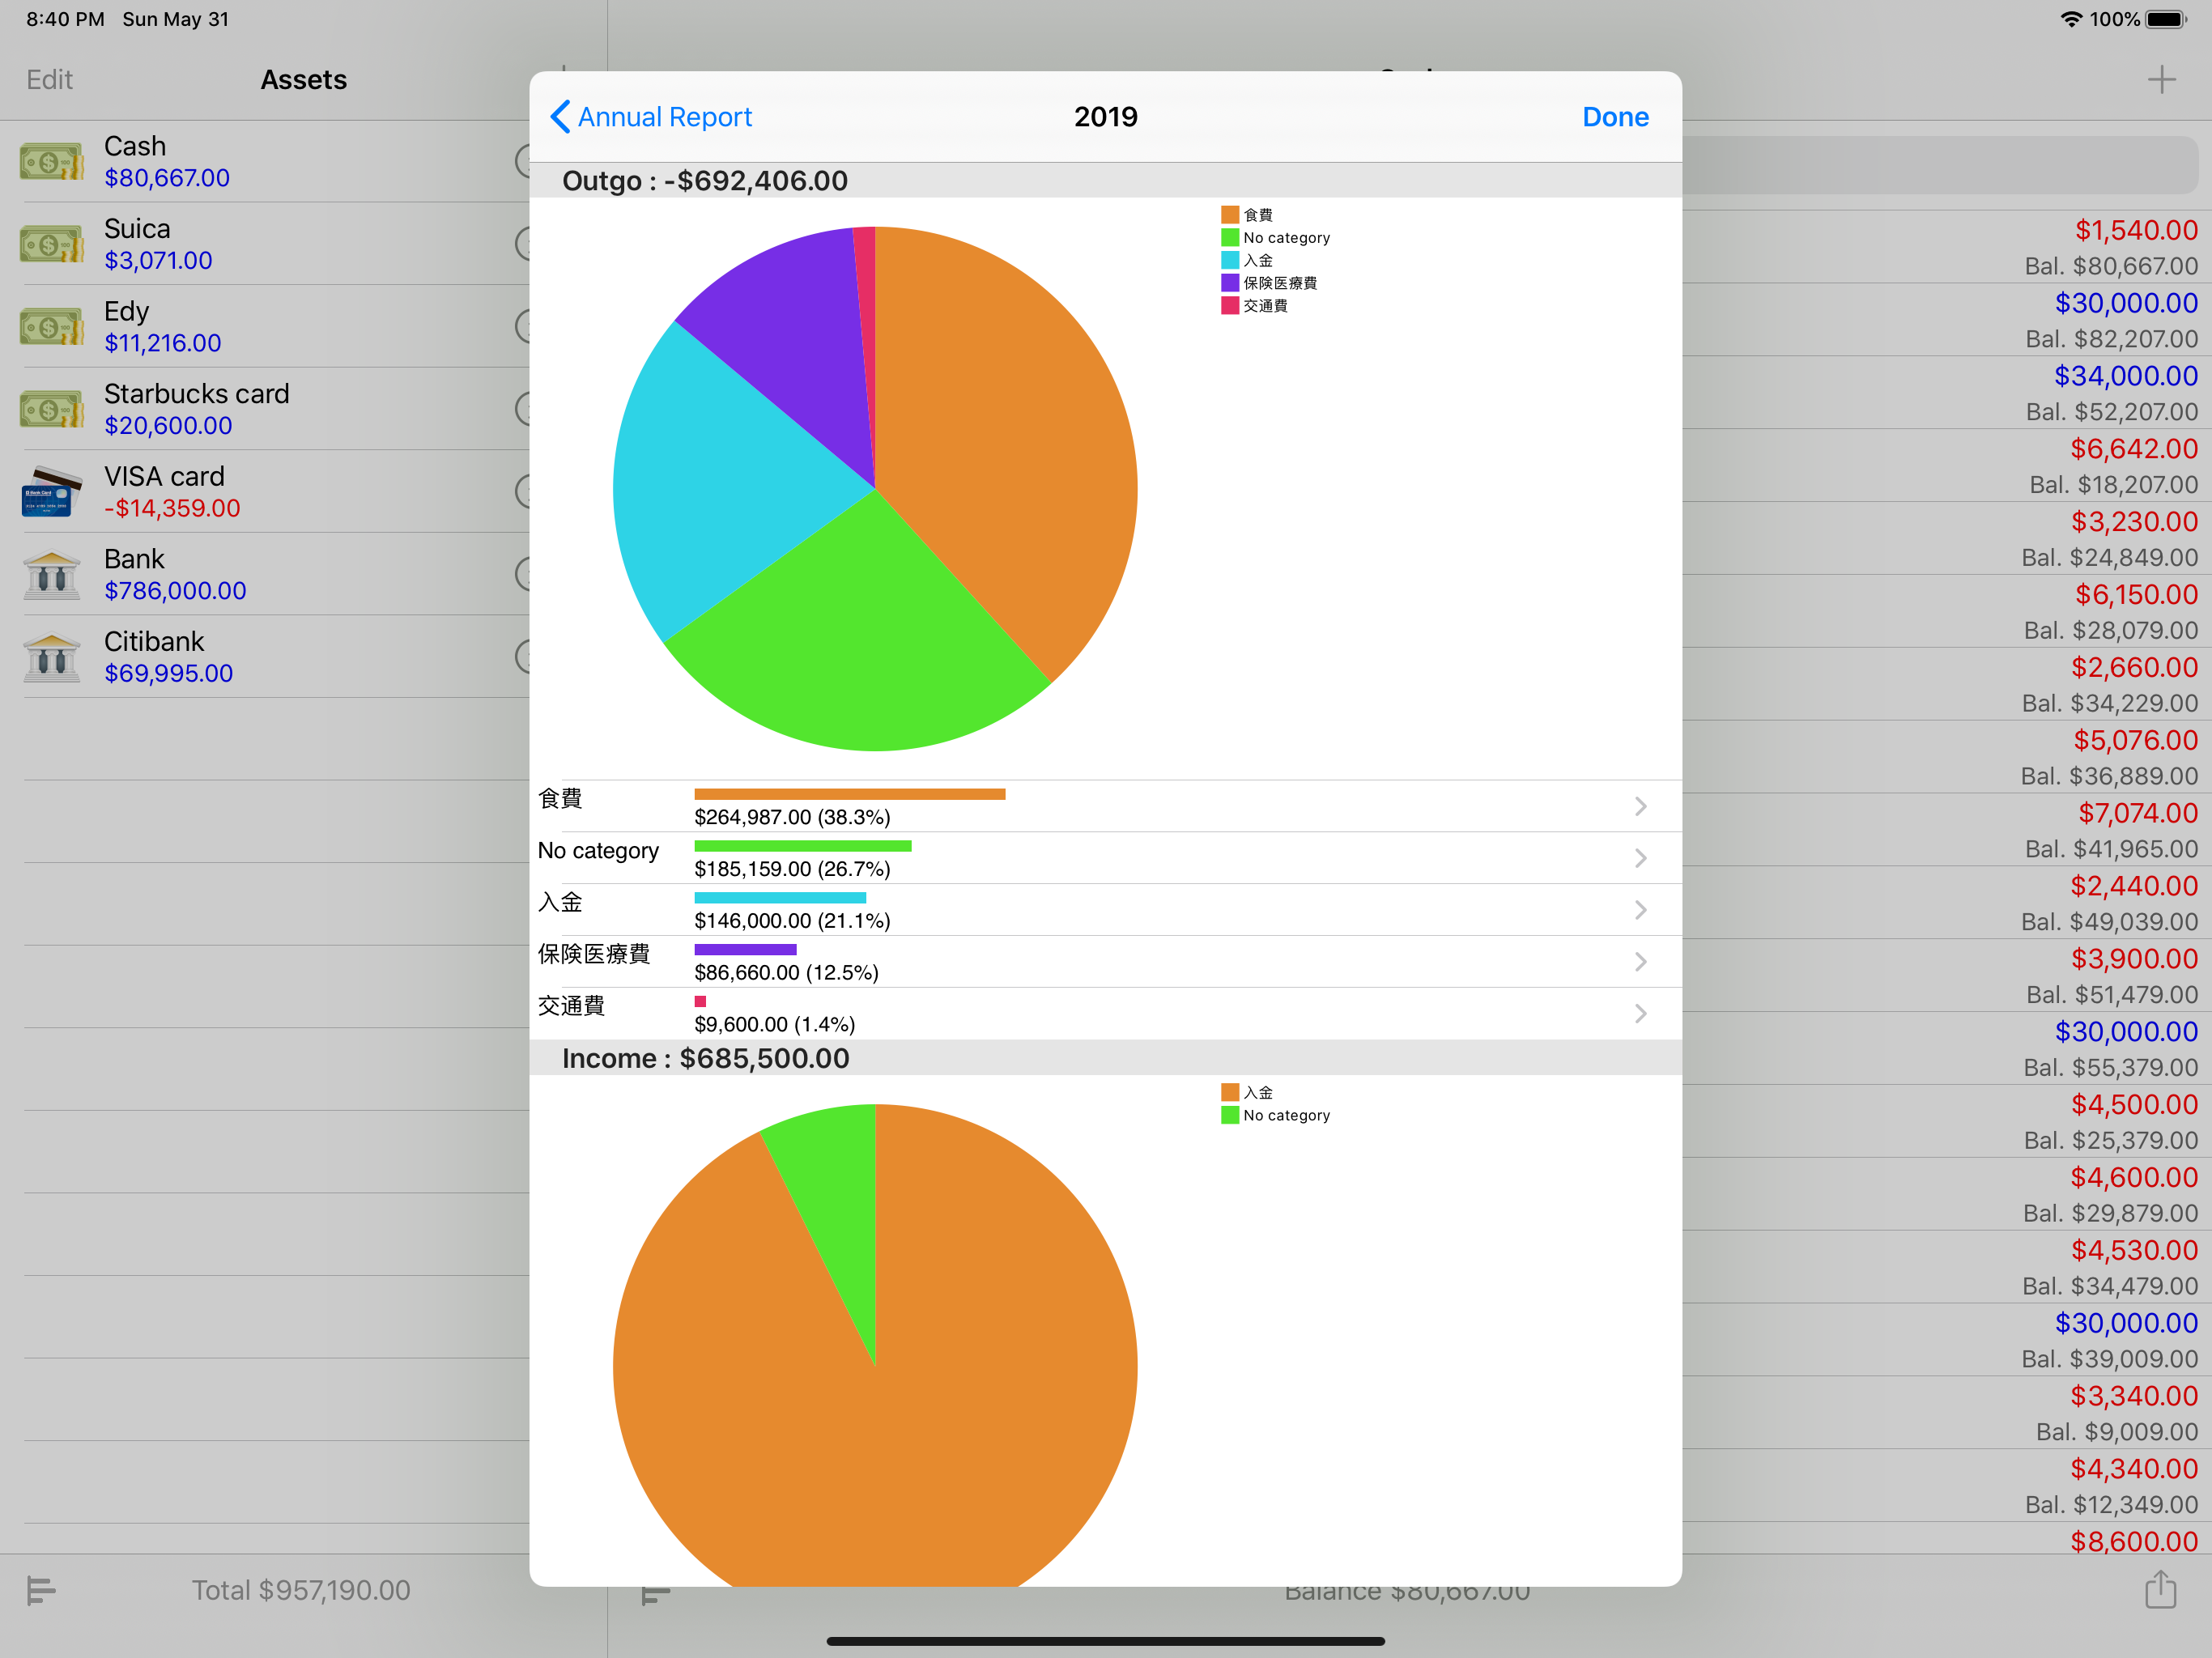Select the Bank building icon
This screenshot has height=1658, width=2212.
(x=52, y=575)
